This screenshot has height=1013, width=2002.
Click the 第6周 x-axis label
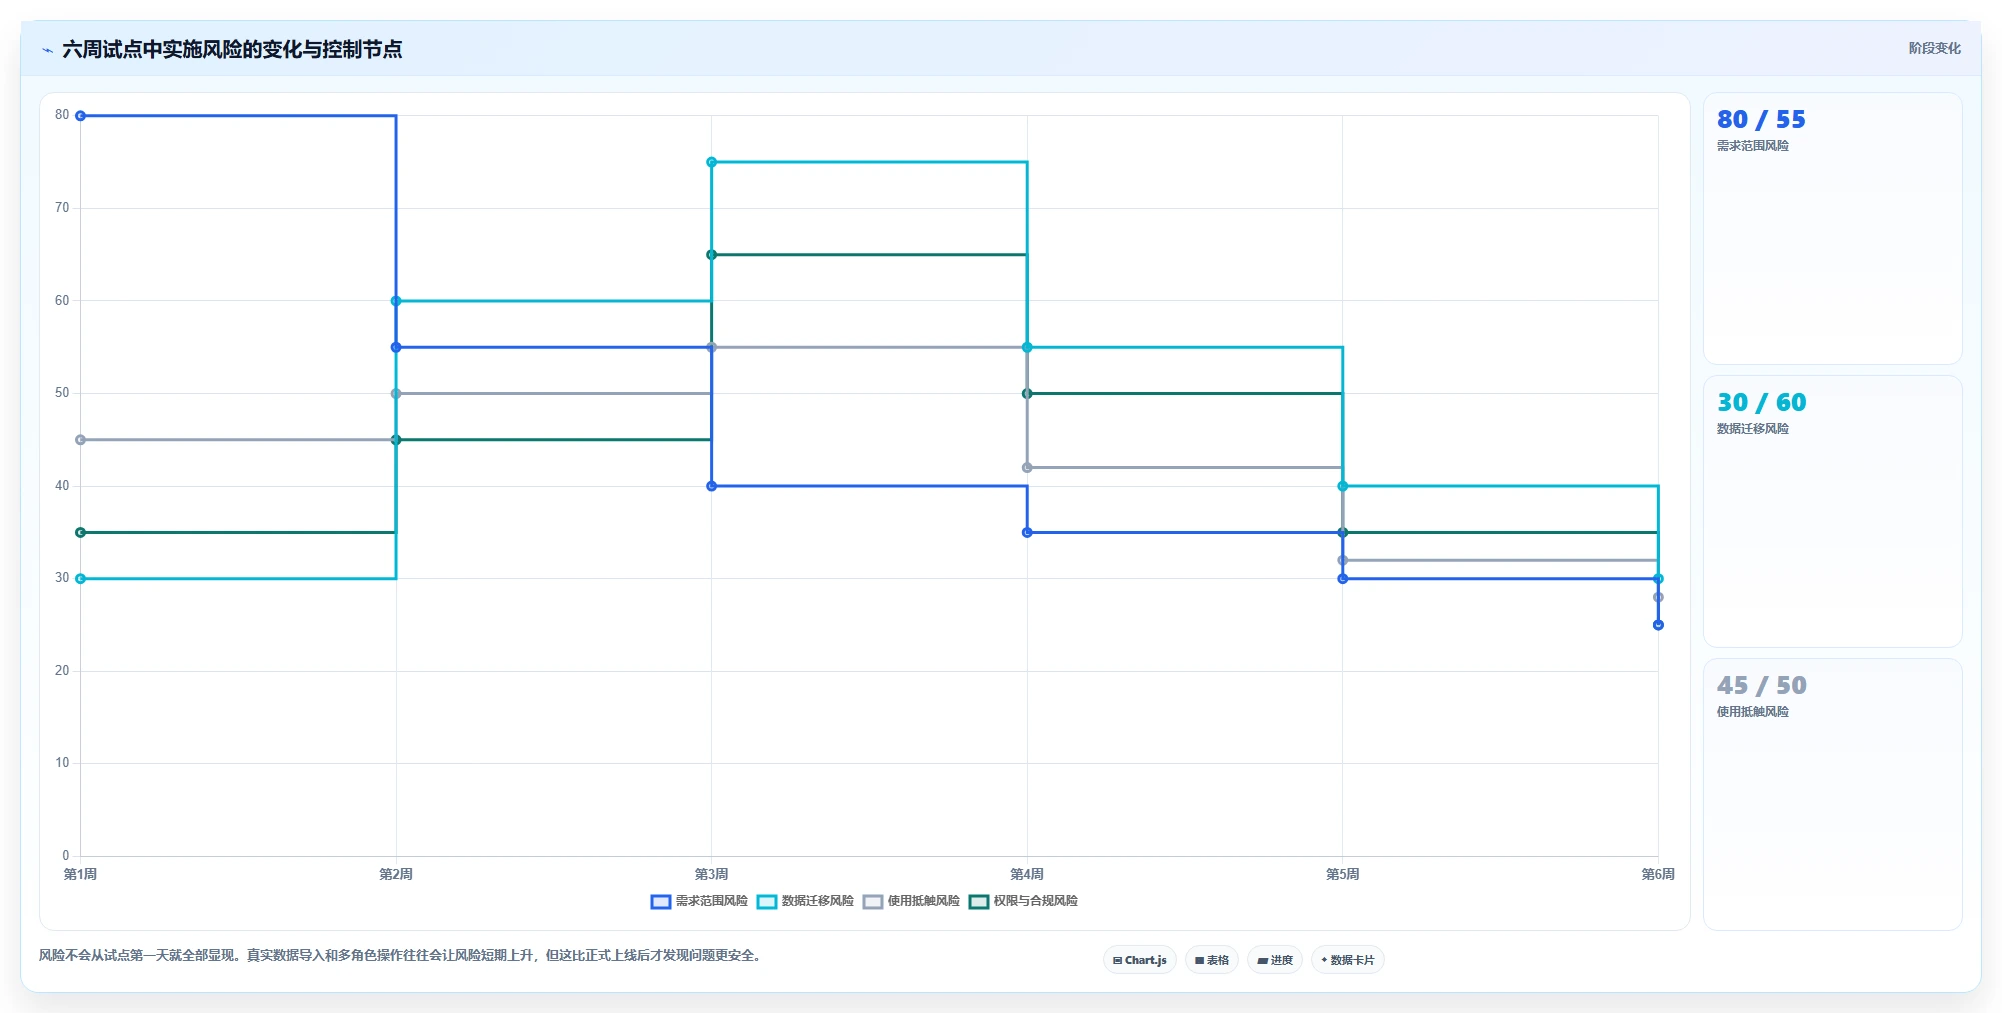point(1658,874)
